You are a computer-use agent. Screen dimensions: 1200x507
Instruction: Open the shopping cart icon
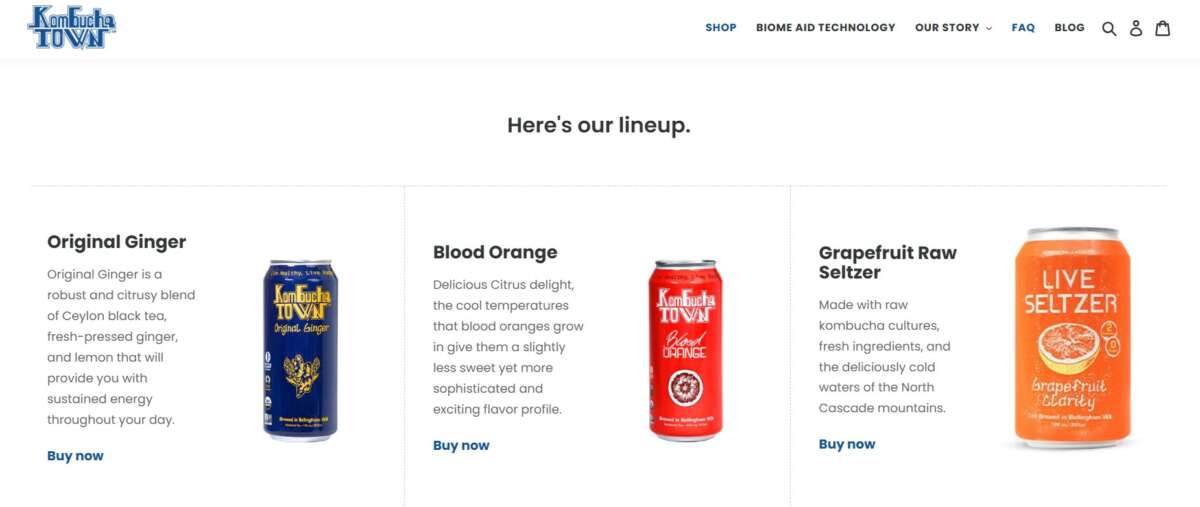pyautogui.click(x=1163, y=28)
